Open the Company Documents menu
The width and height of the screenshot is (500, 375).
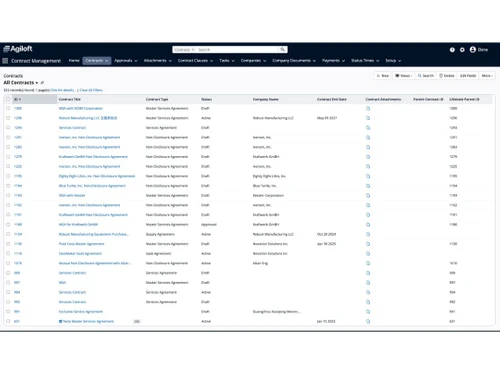click(294, 61)
